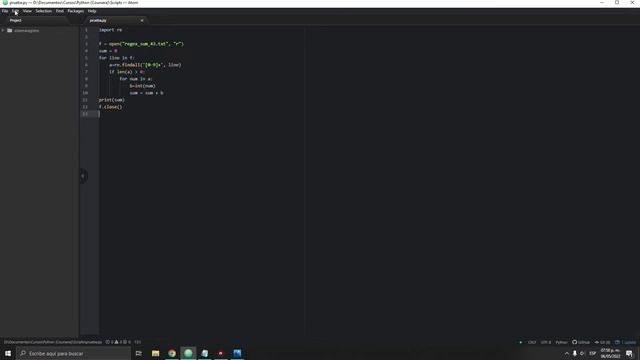Click the 'sum = 0' code line
Viewport: 640px width, 360px height.
[108, 51]
